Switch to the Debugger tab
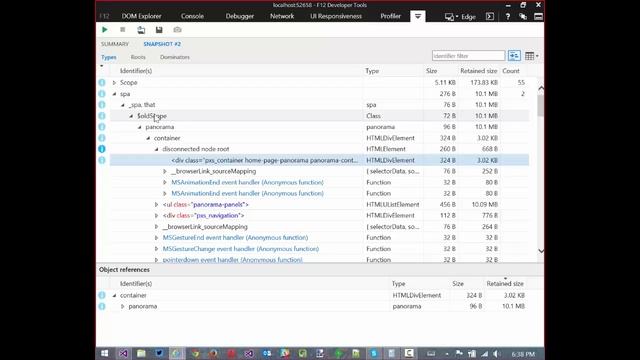The height and width of the screenshot is (360, 640). pyautogui.click(x=240, y=16)
